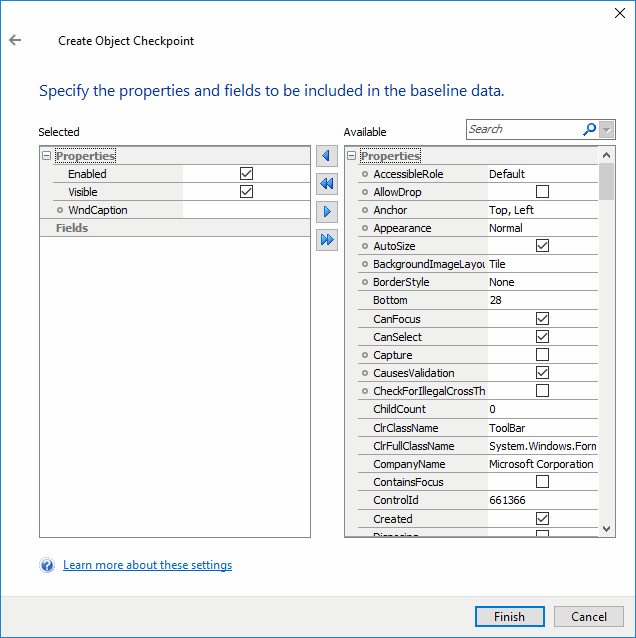Click the double right arrow remove-all button
636x638 pixels.
[326, 240]
